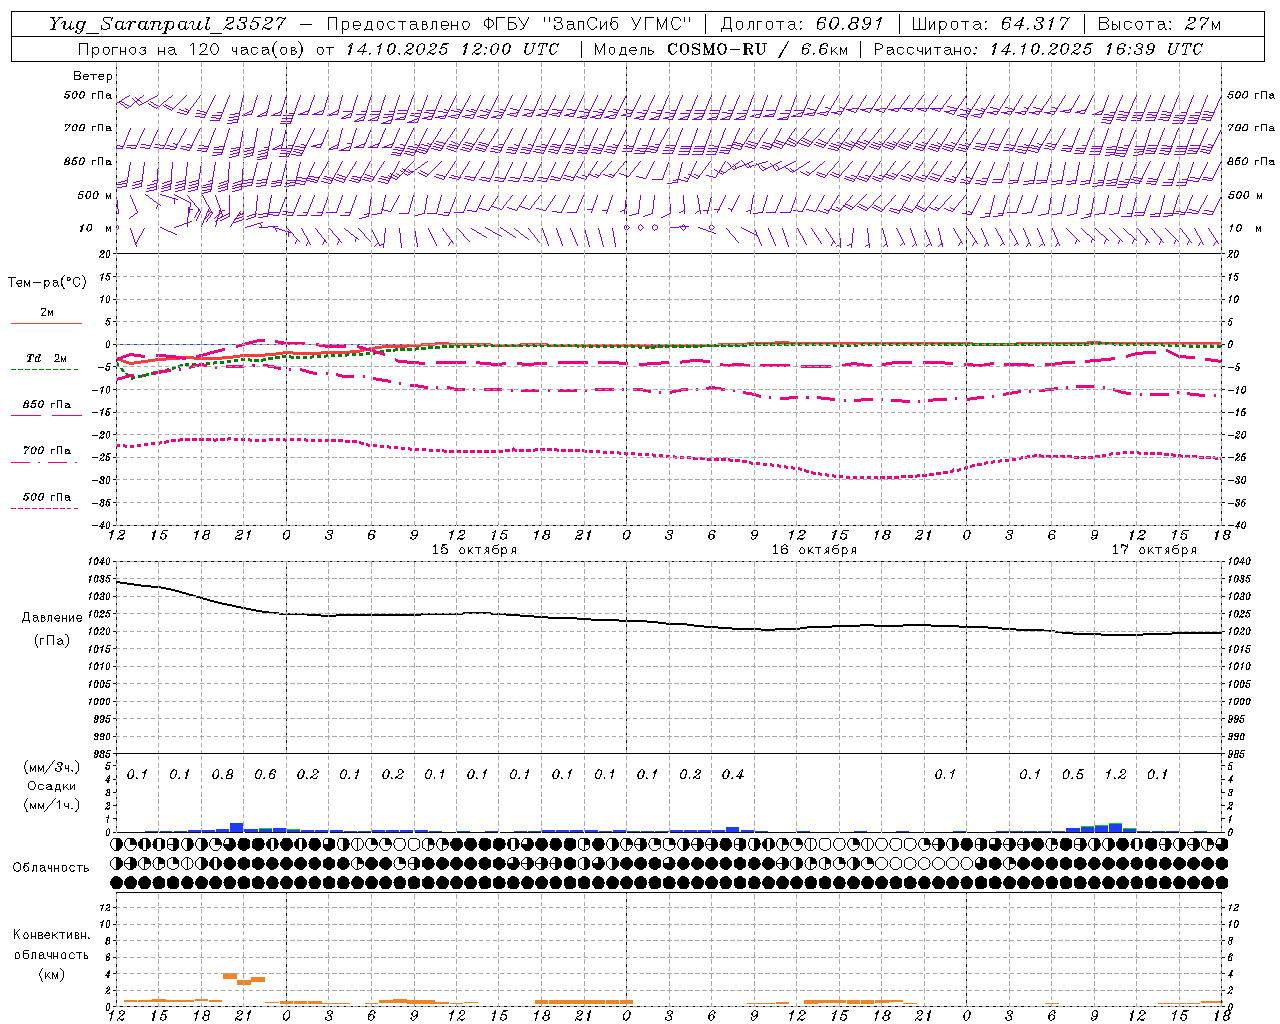Click the 1.2 precipitation amount

1115,775
